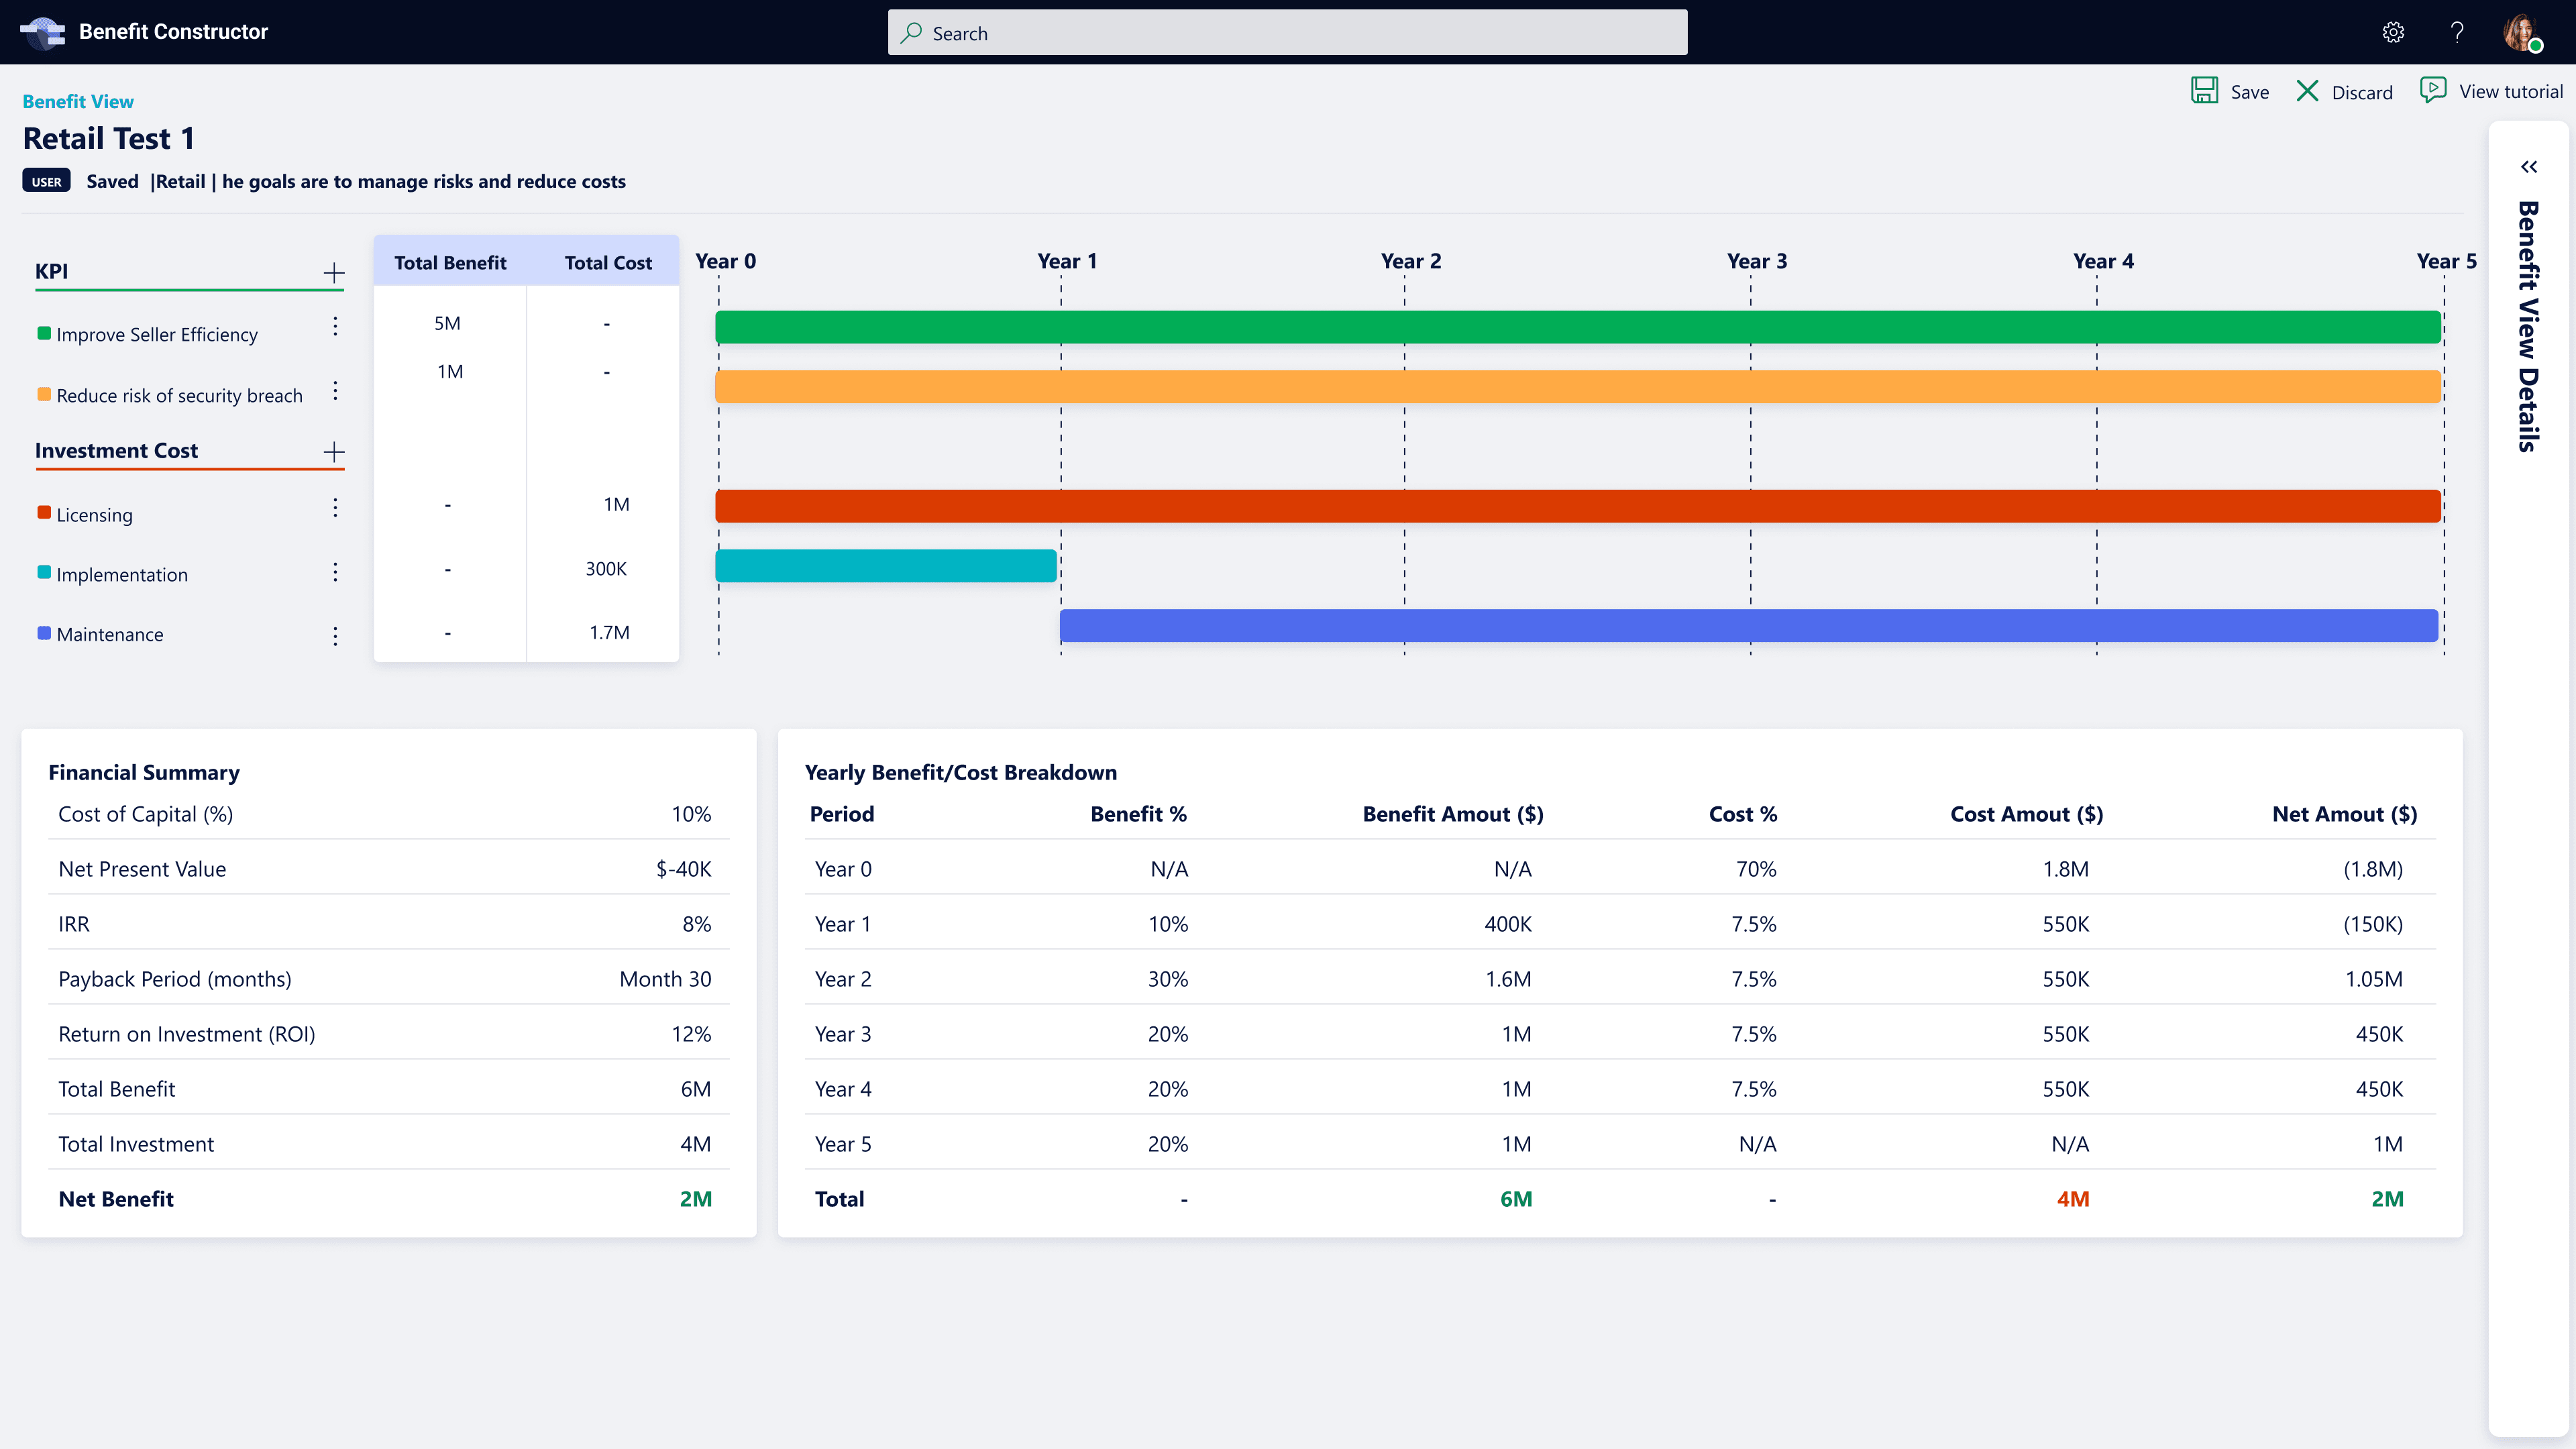Click the Benefit Constructor logo
The image size is (2576, 1449).
coord(42,32)
